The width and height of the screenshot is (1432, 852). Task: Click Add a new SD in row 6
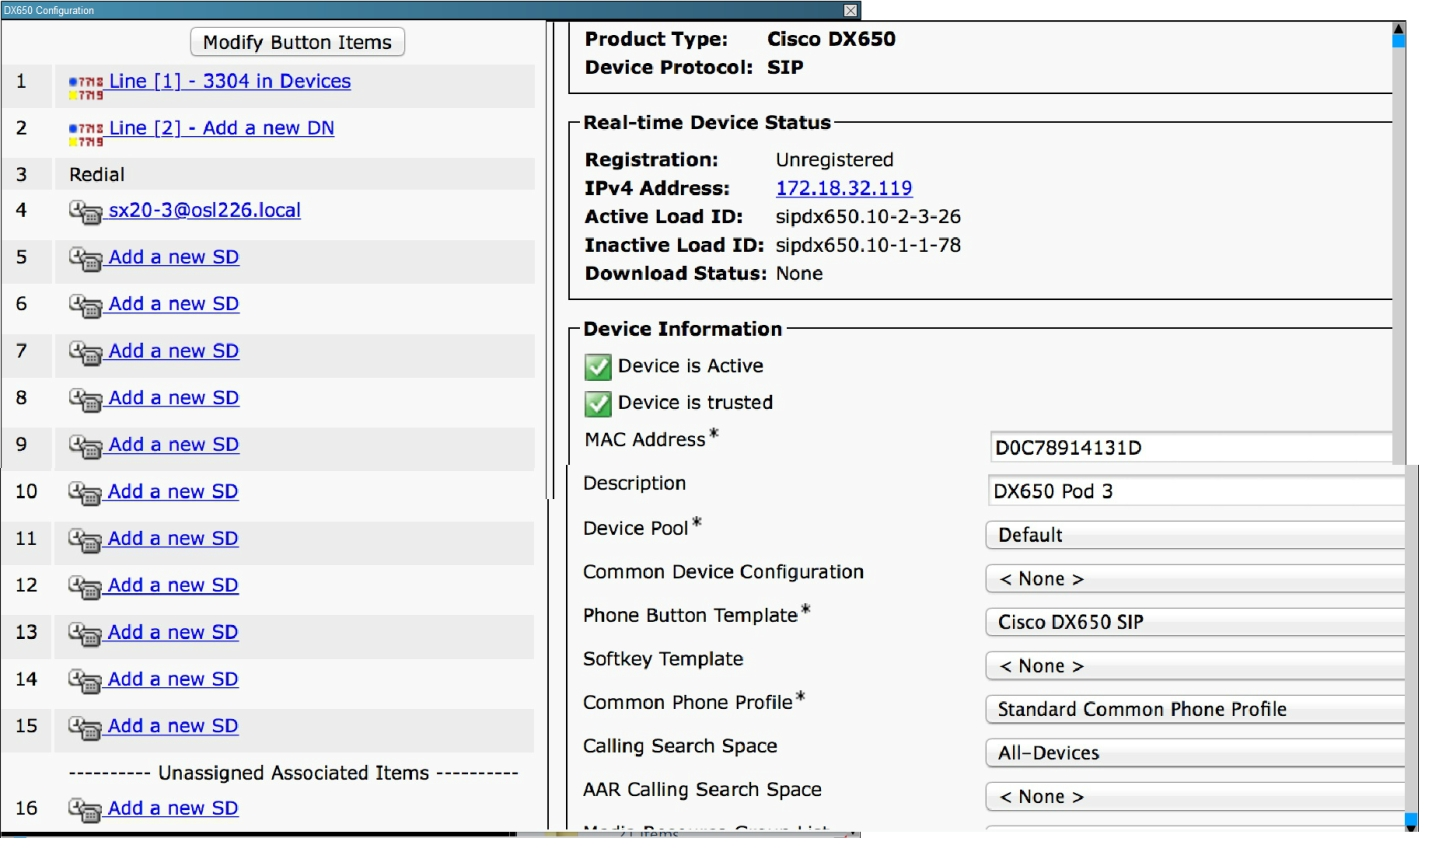coord(174,304)
